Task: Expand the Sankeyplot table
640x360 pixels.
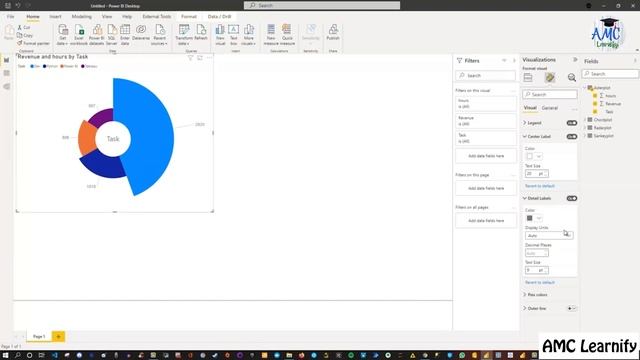Action: click(x=585, y=136)
